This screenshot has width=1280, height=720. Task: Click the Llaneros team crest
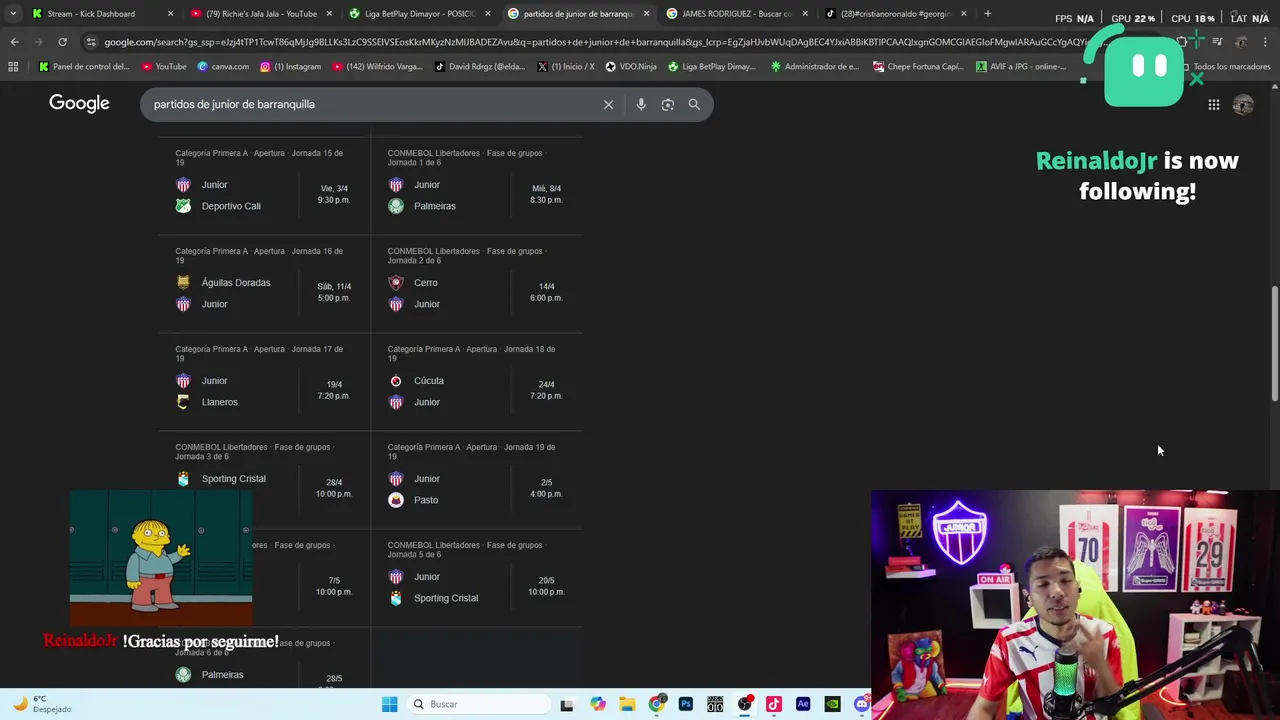[x=183, y=402]
